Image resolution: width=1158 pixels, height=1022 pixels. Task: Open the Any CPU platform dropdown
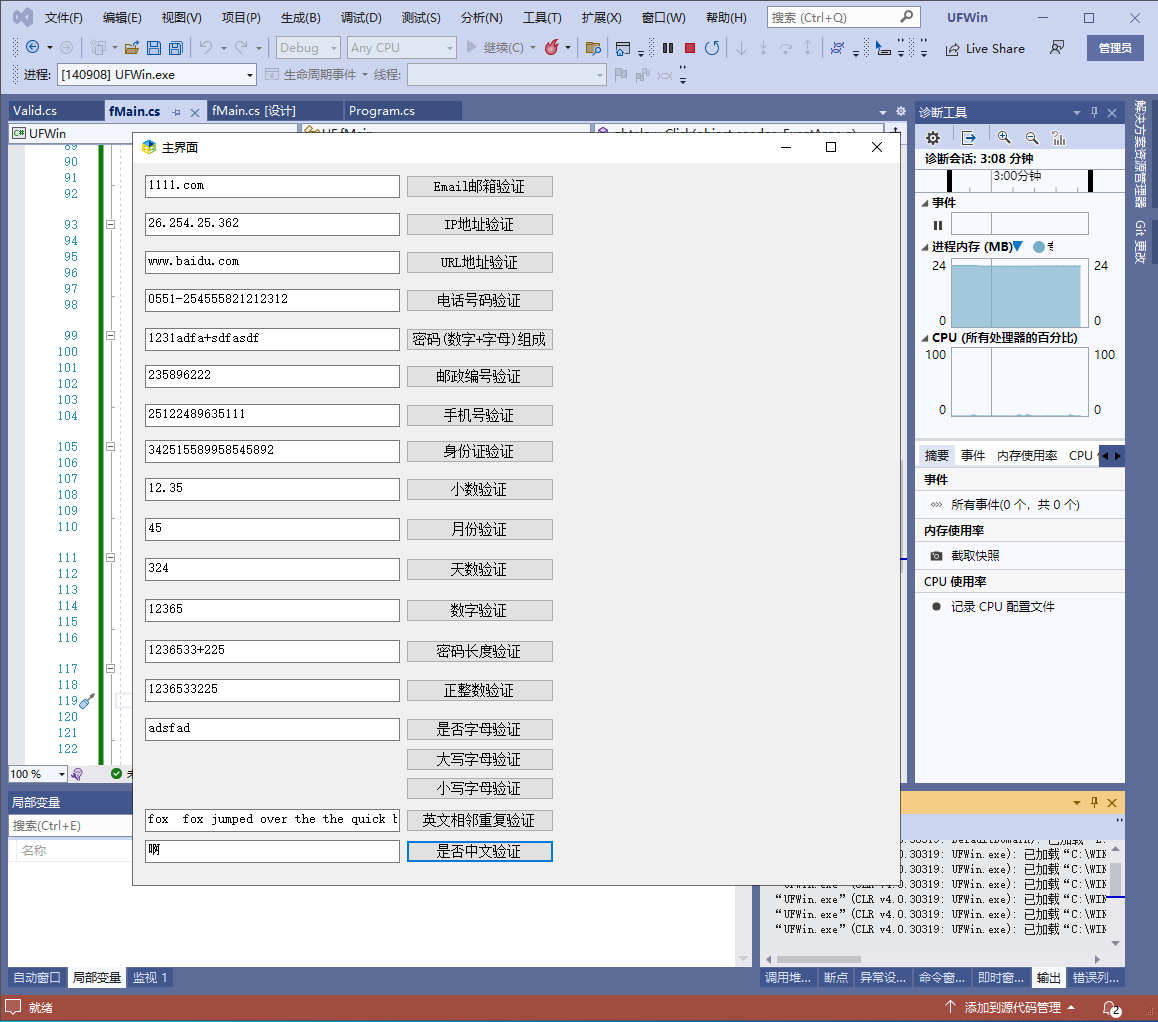402,48
